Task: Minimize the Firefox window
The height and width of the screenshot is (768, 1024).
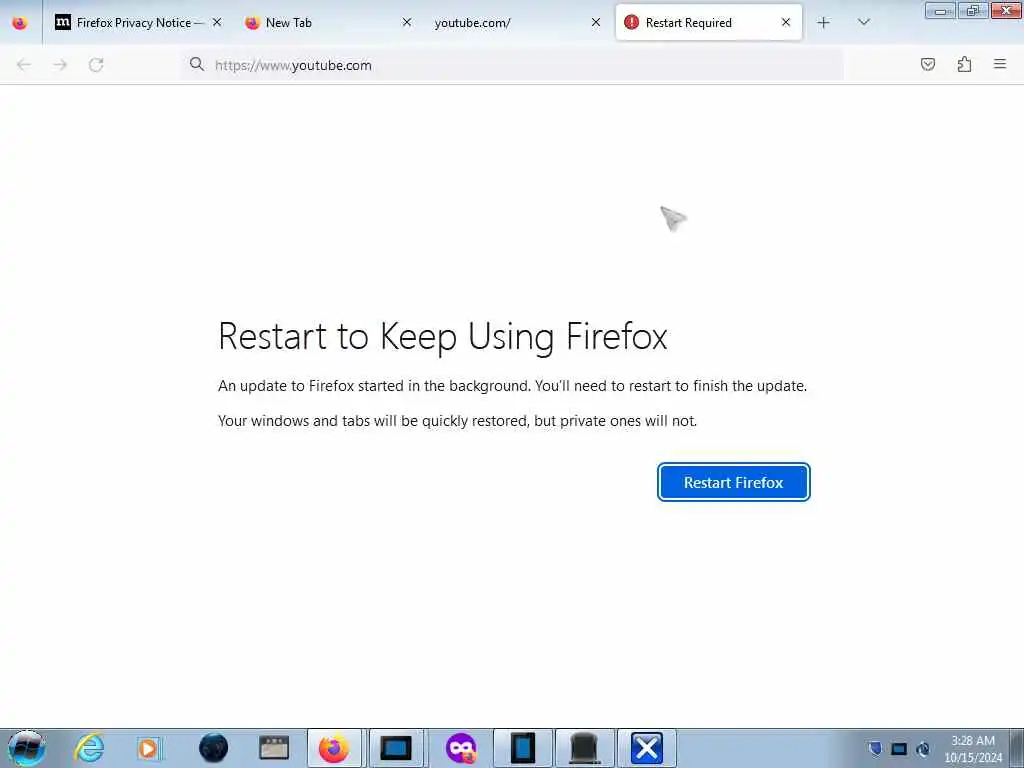Action: tap(940, 10)
